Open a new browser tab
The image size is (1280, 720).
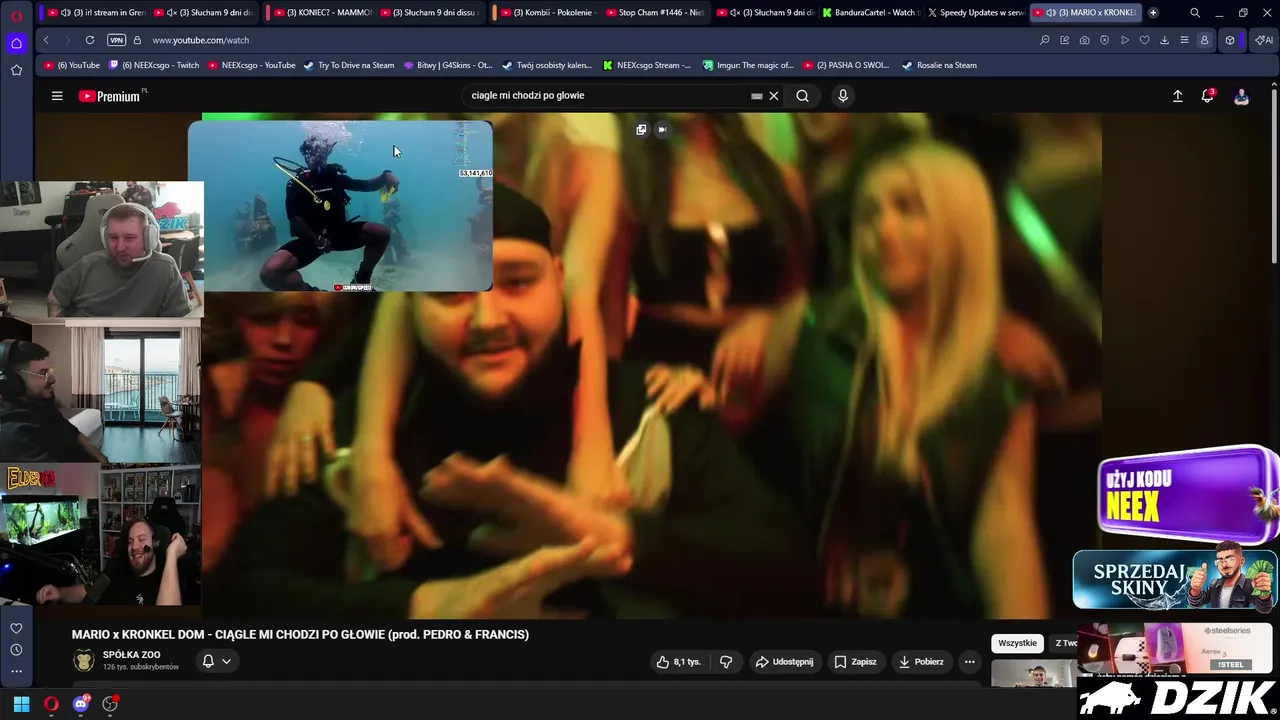(x=1153, y=13)
